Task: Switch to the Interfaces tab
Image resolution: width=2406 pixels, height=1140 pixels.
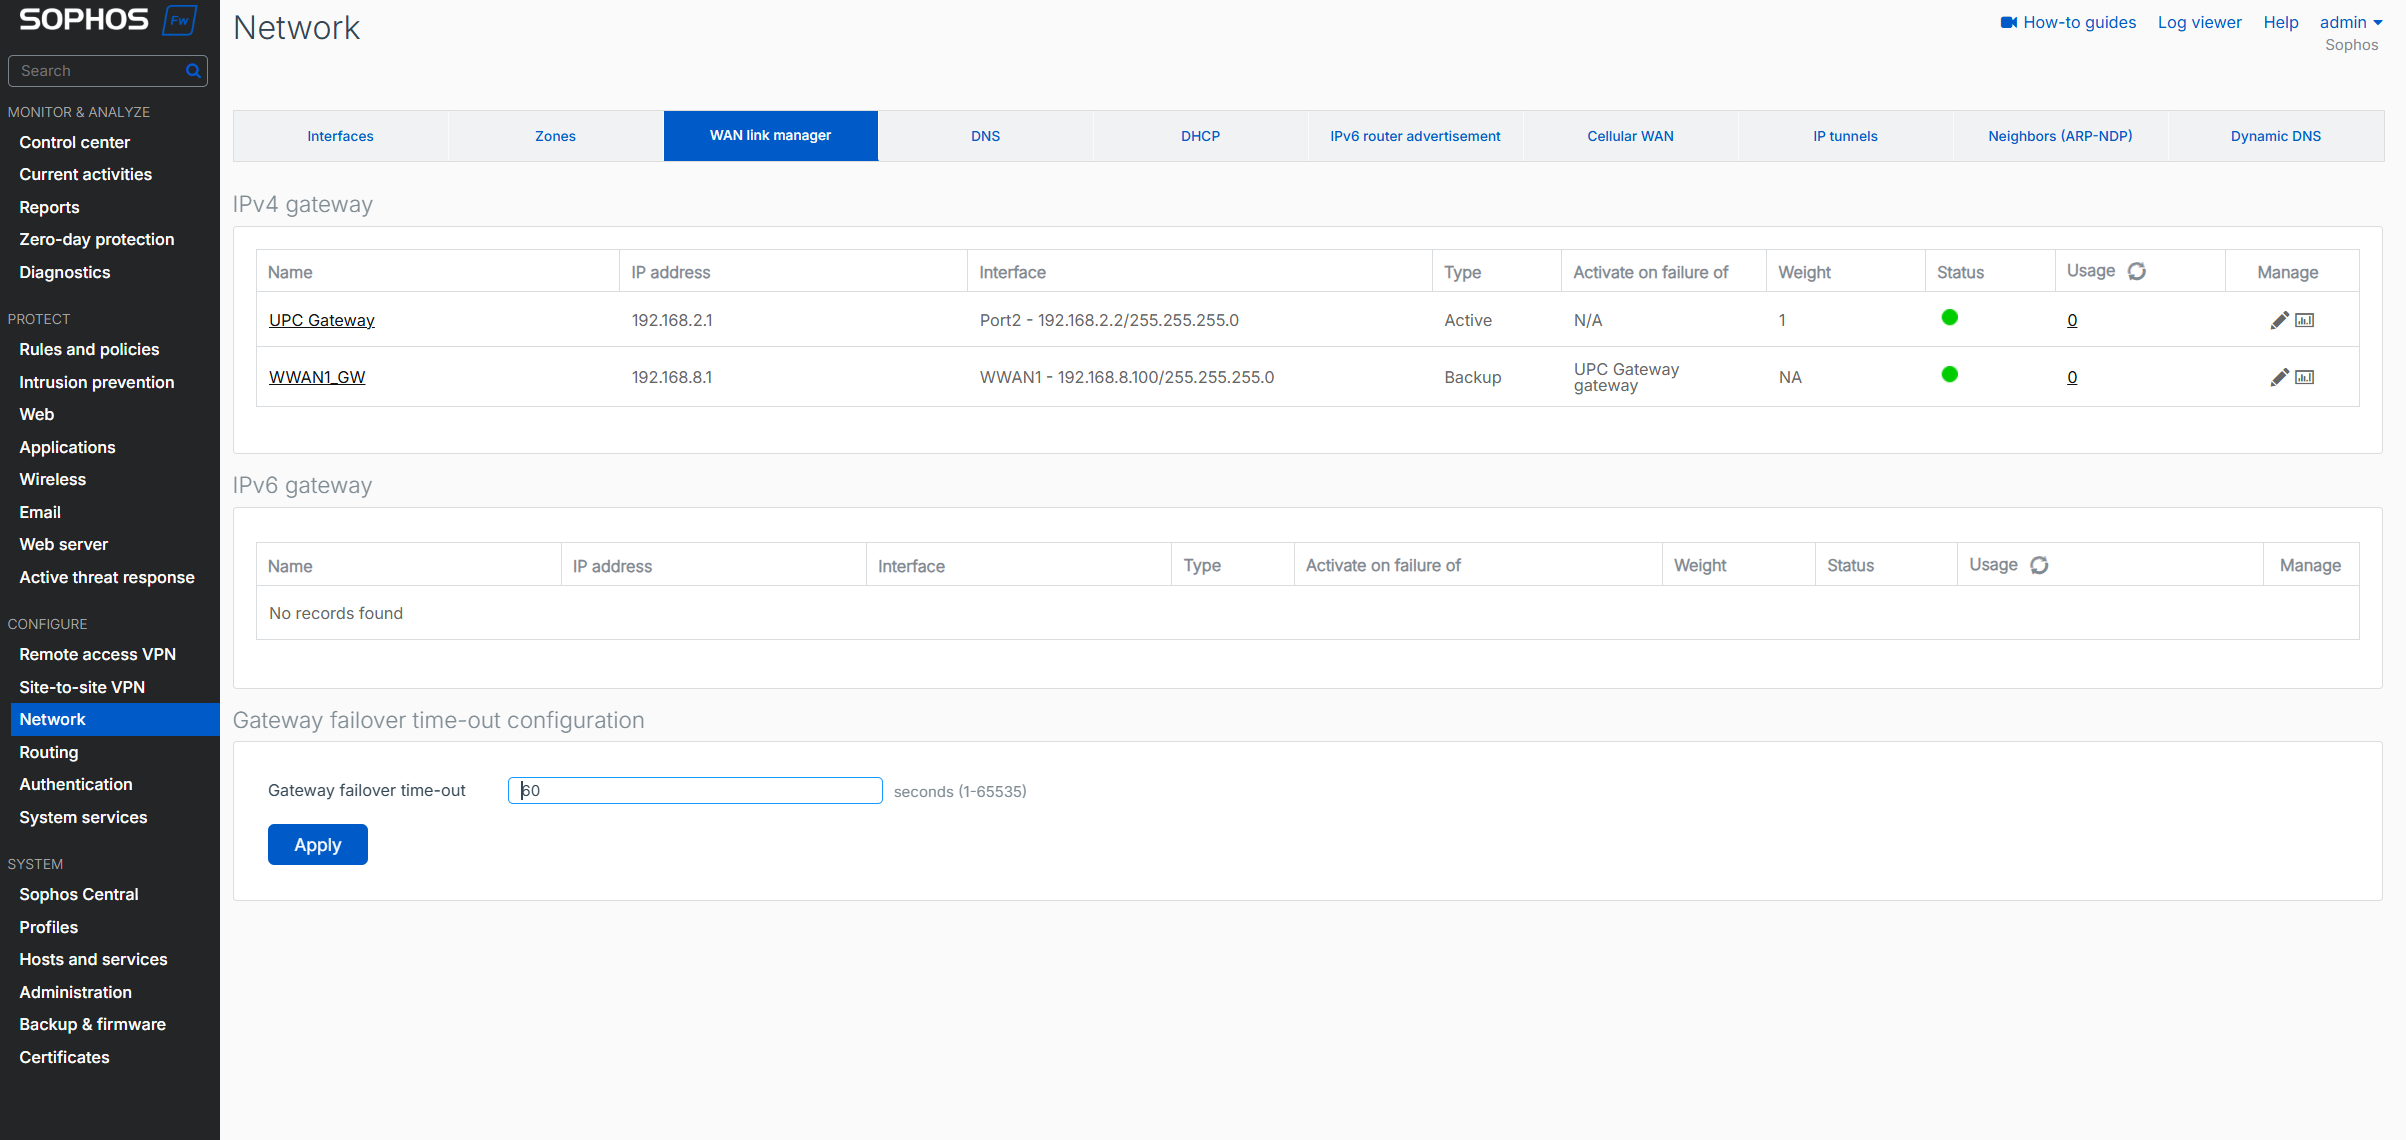Action: 340,136
